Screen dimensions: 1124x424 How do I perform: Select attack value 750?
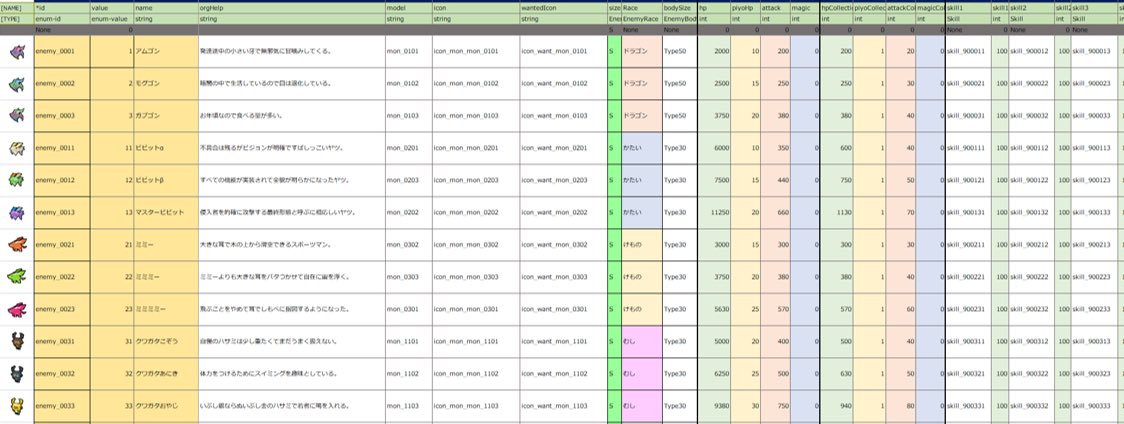pos(776,406)
